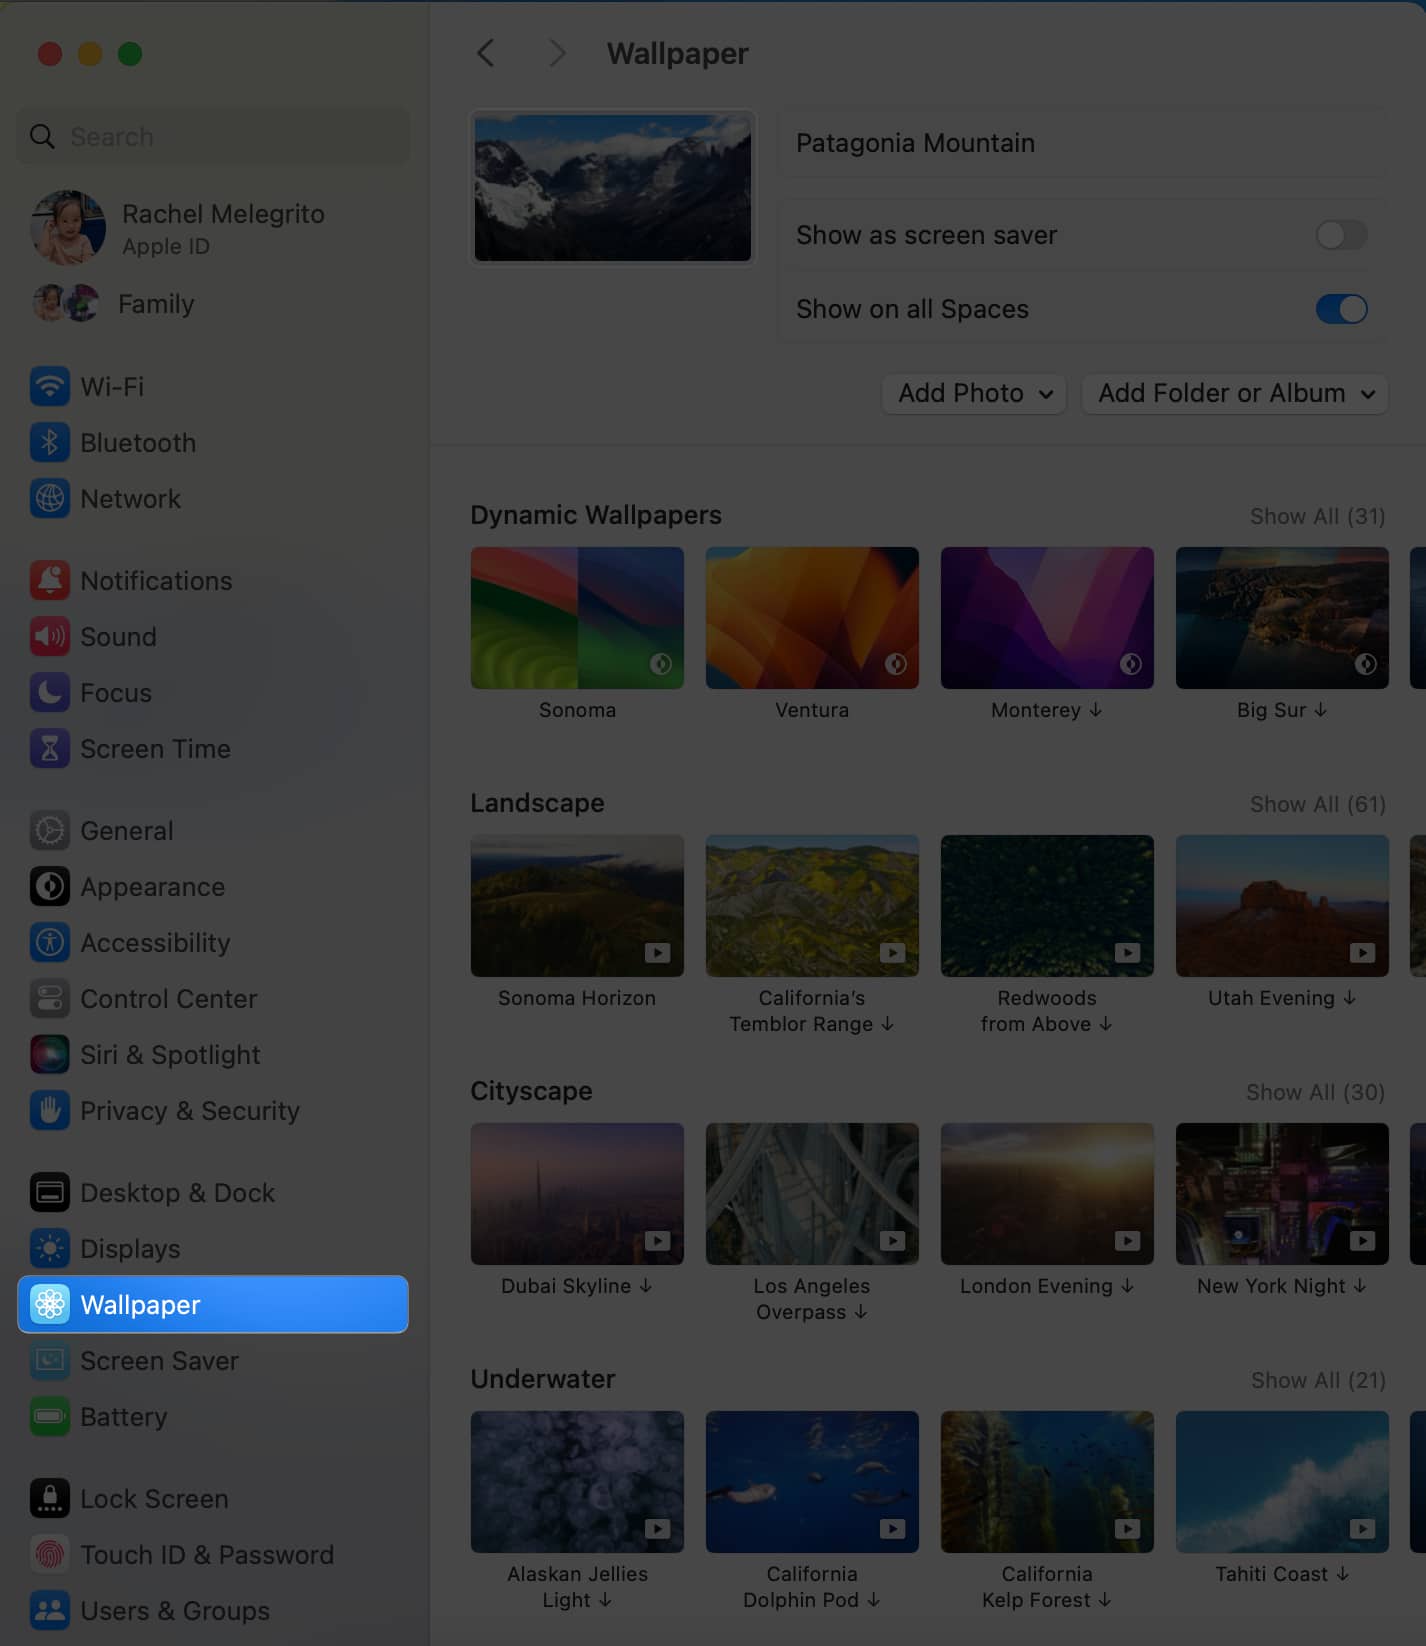
Task: Open Wi-Fi settings icon in sidebar
Action: tap(49, 386)
